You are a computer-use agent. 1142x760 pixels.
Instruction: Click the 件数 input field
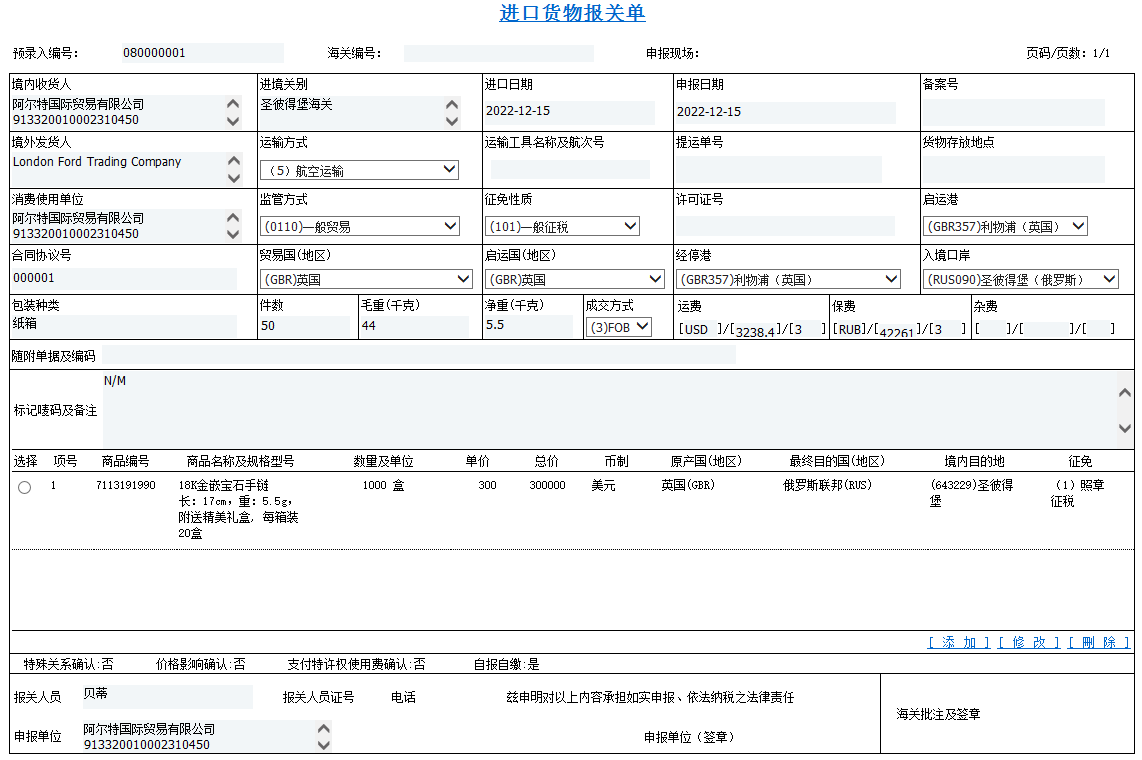[x=305, y=326]
